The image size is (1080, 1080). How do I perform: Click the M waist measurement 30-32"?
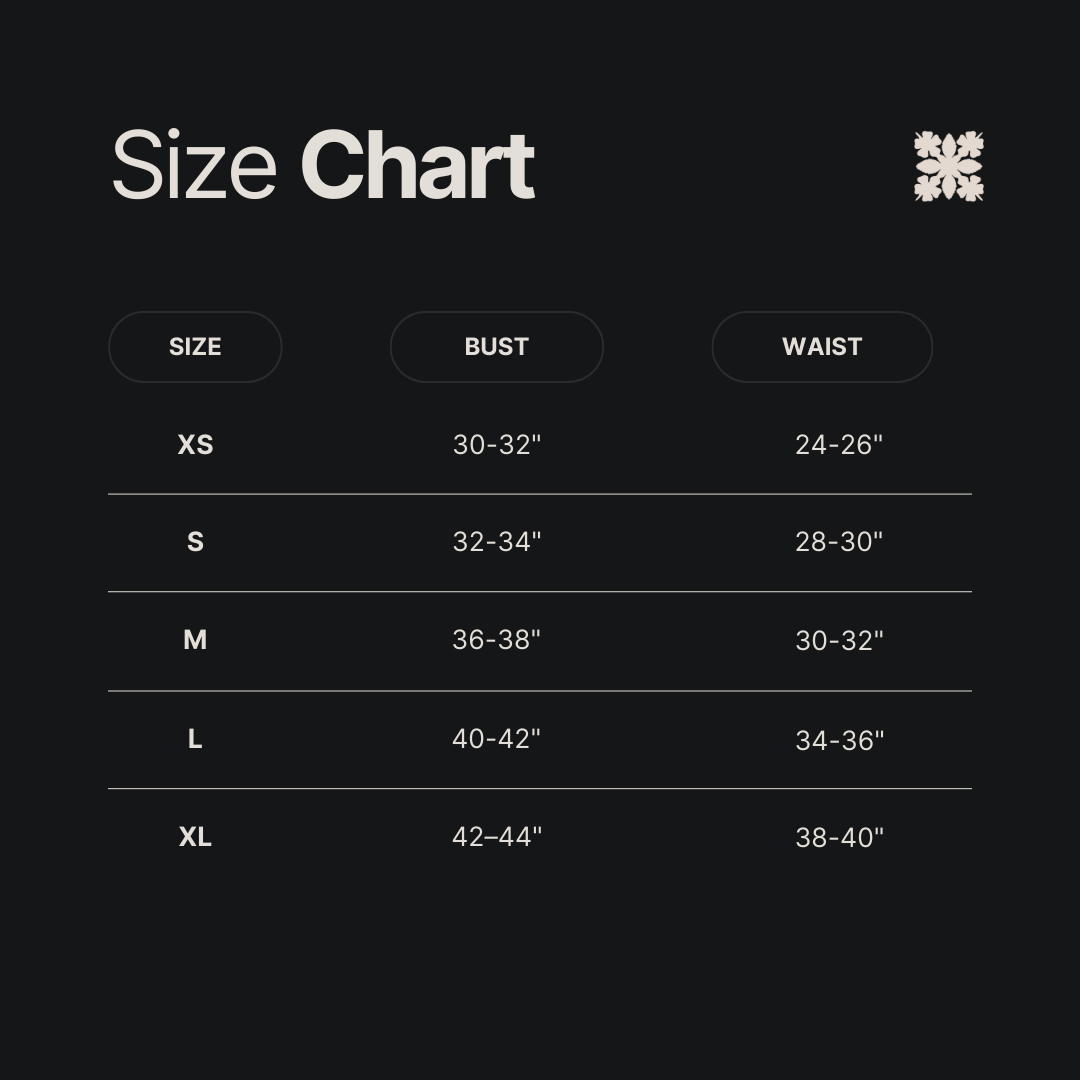pyautogui.click(x=839, y=641)
